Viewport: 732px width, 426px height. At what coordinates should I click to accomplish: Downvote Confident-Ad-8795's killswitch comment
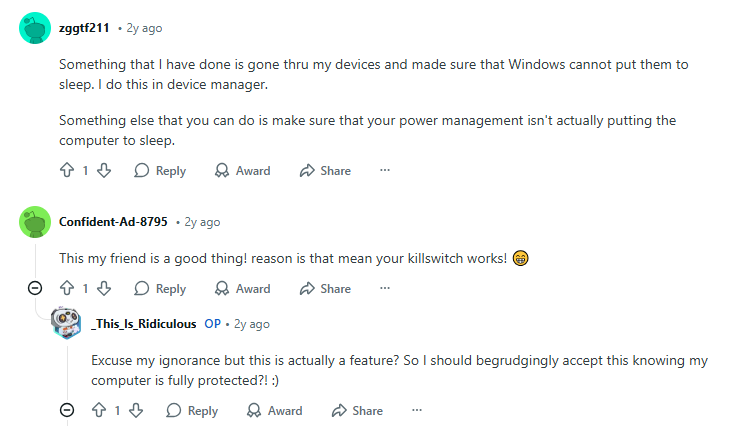tap(104, 289)
